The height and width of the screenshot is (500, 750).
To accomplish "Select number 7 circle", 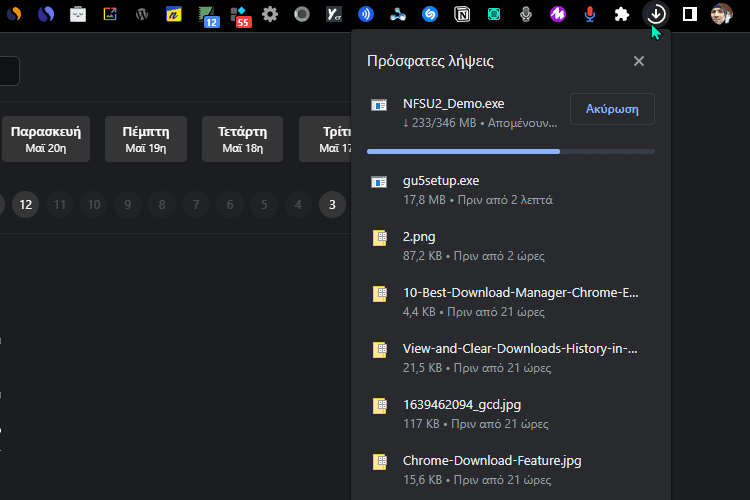I will pos(196,205).
